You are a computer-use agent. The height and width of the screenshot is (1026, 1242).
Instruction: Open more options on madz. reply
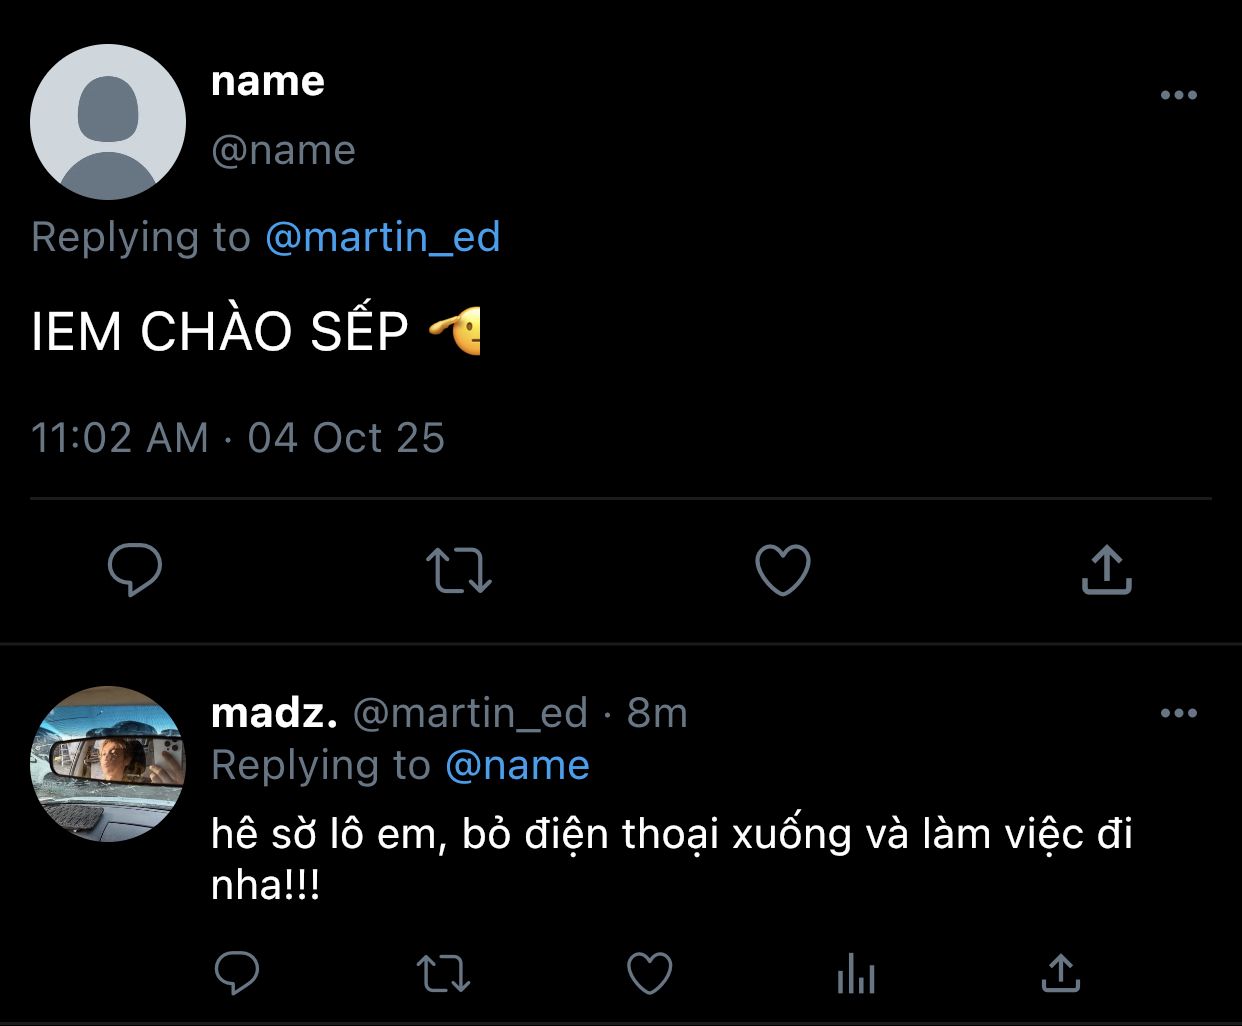coord(1178,713)
